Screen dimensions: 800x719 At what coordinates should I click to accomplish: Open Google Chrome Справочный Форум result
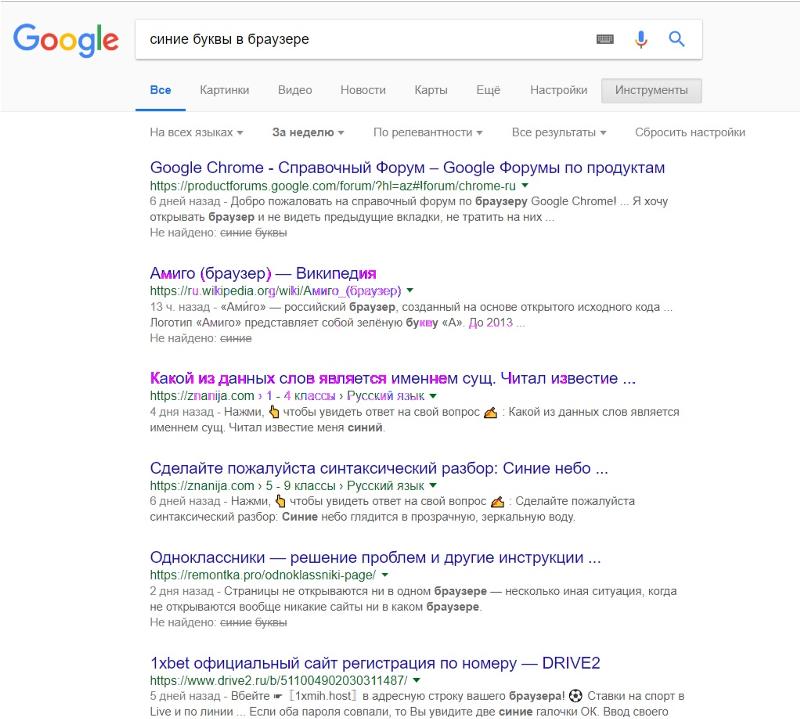pos(407,167)
